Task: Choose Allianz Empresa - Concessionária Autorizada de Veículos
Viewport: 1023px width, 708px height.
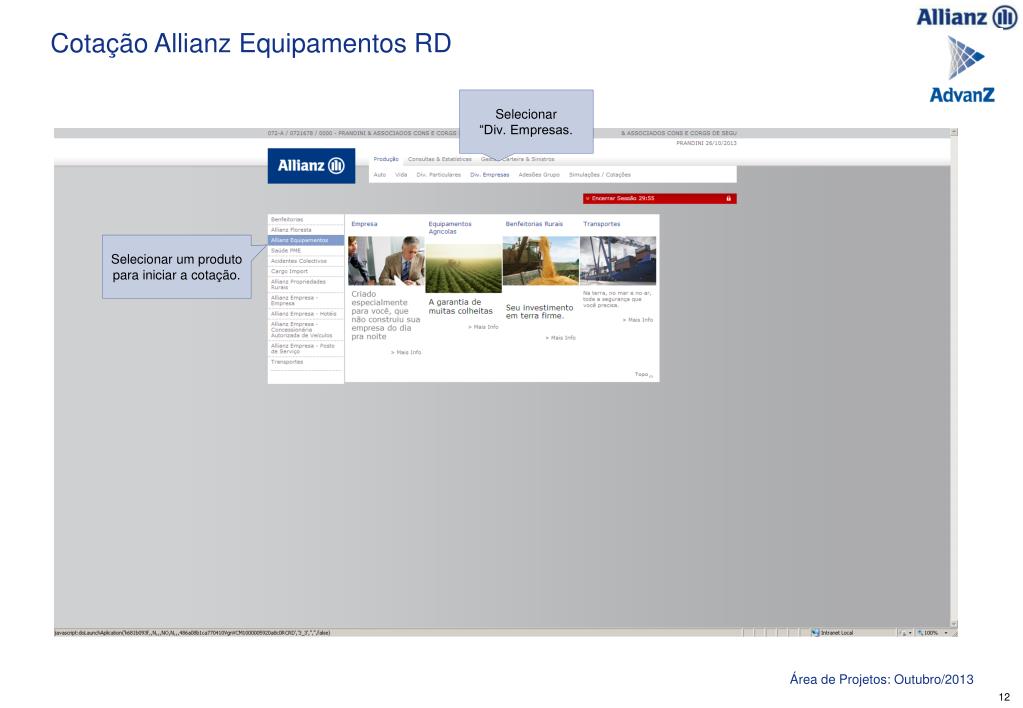Action: coord(306,330)
